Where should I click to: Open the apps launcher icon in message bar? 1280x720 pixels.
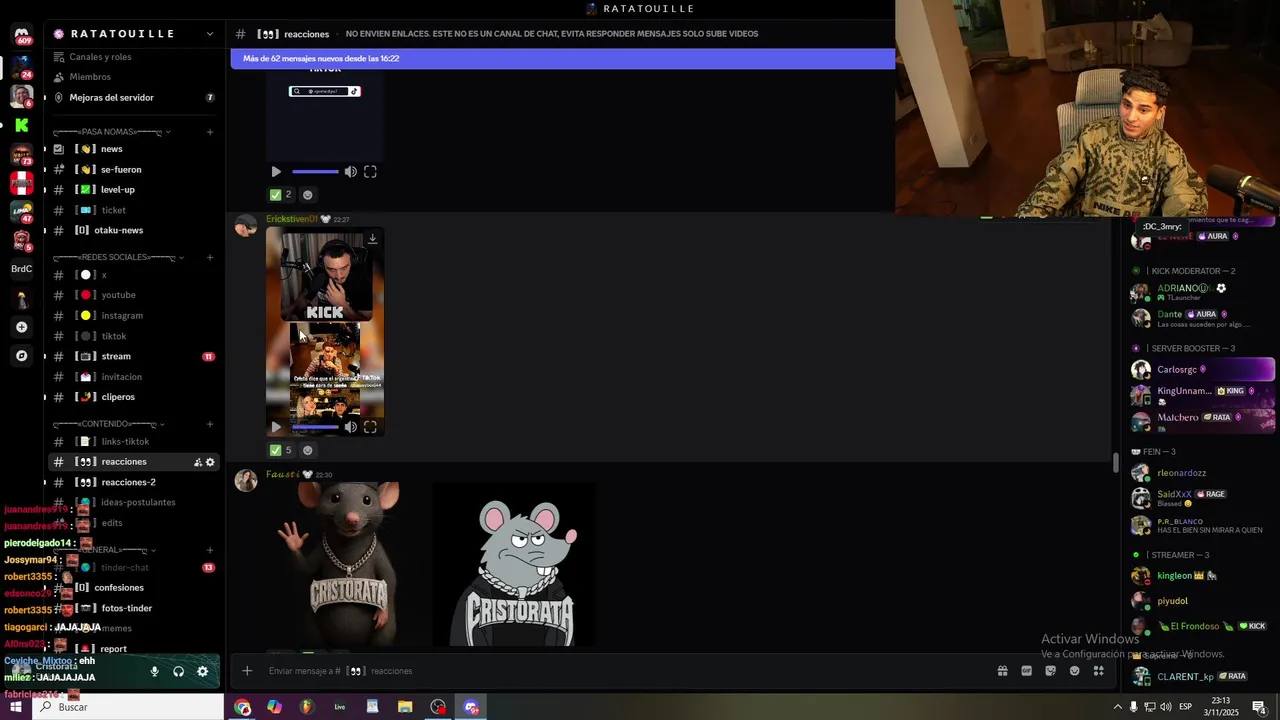coord(1098,671)
